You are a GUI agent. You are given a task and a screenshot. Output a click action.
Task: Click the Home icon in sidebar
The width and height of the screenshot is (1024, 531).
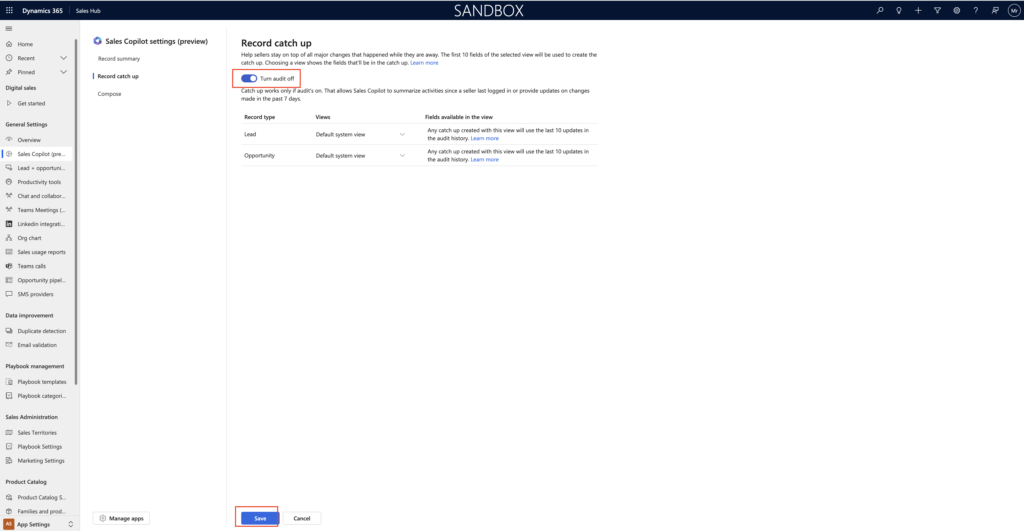coord(9,44)
